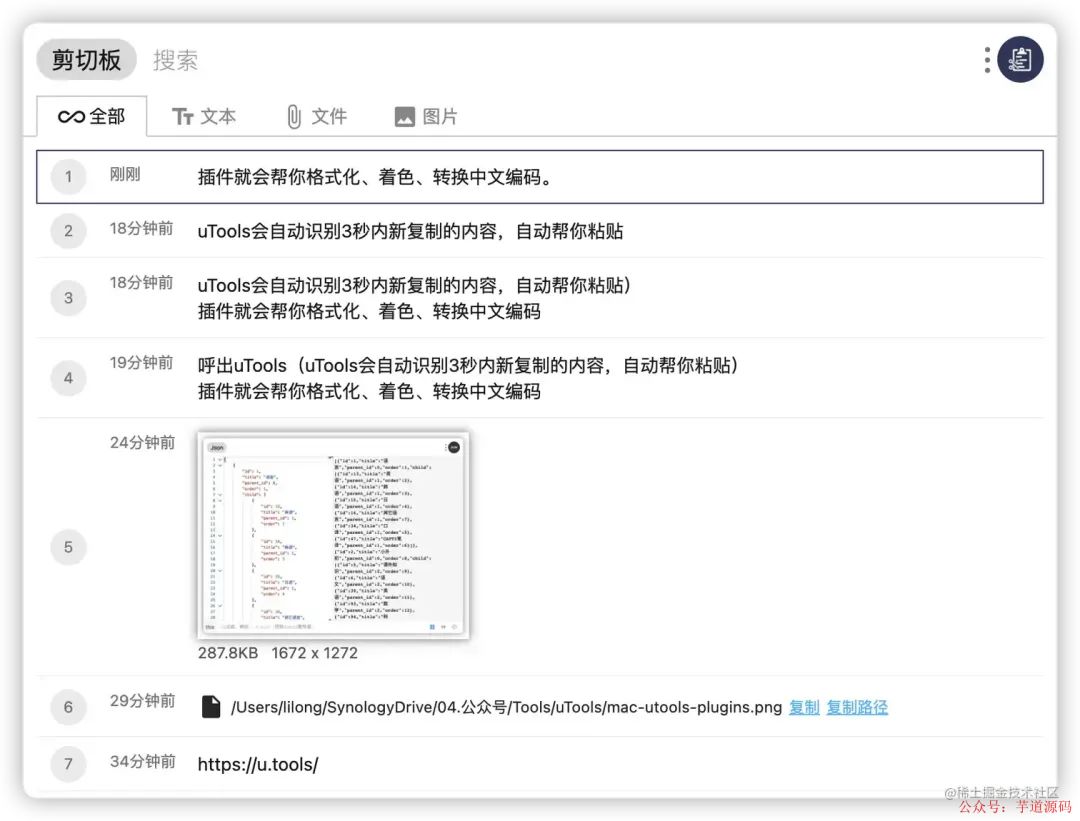Click the 34分钟前 timestamp
This screenshot has width=1080, height=821.
click(143, 761)
